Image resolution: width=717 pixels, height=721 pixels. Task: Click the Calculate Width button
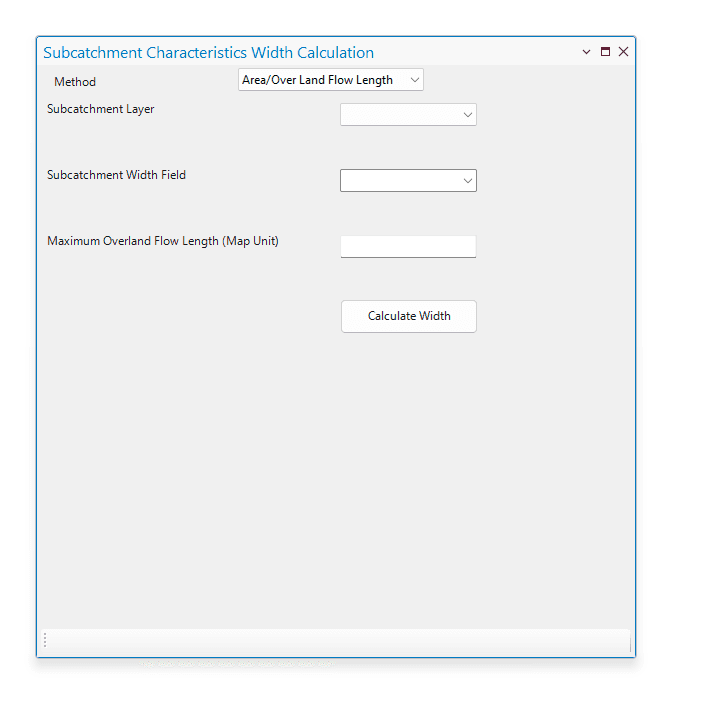409,316
